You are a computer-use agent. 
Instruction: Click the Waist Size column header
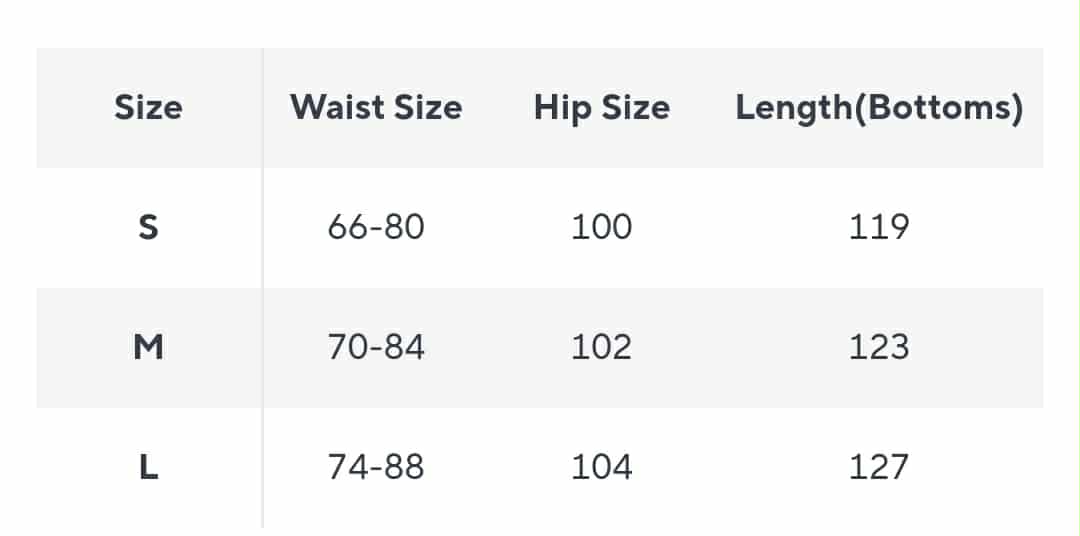point(376,107)
